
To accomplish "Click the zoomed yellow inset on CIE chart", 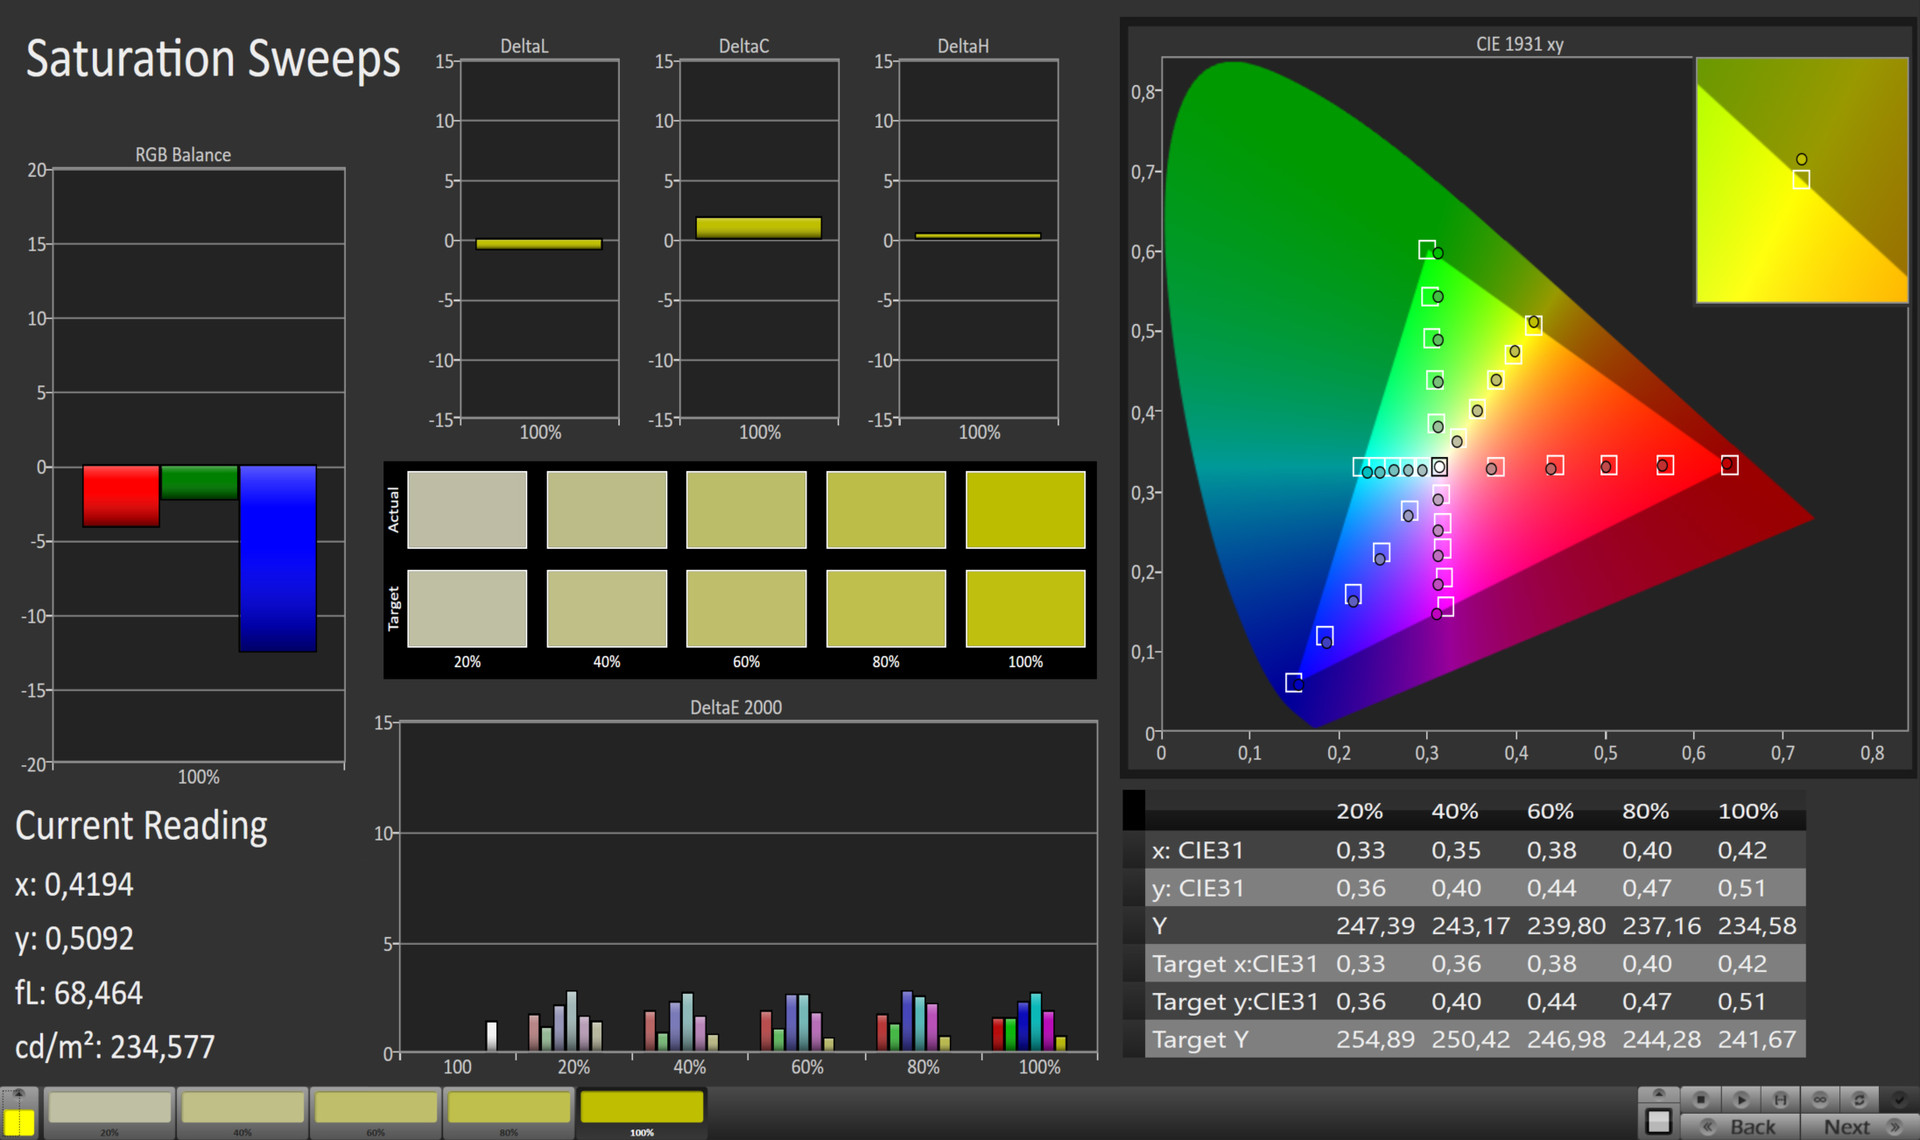I will (1802, 180).
